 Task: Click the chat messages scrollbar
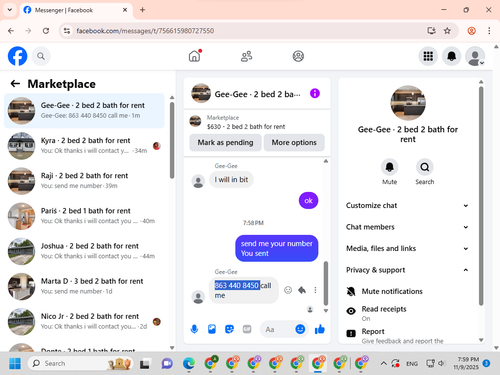pos(326,283)
